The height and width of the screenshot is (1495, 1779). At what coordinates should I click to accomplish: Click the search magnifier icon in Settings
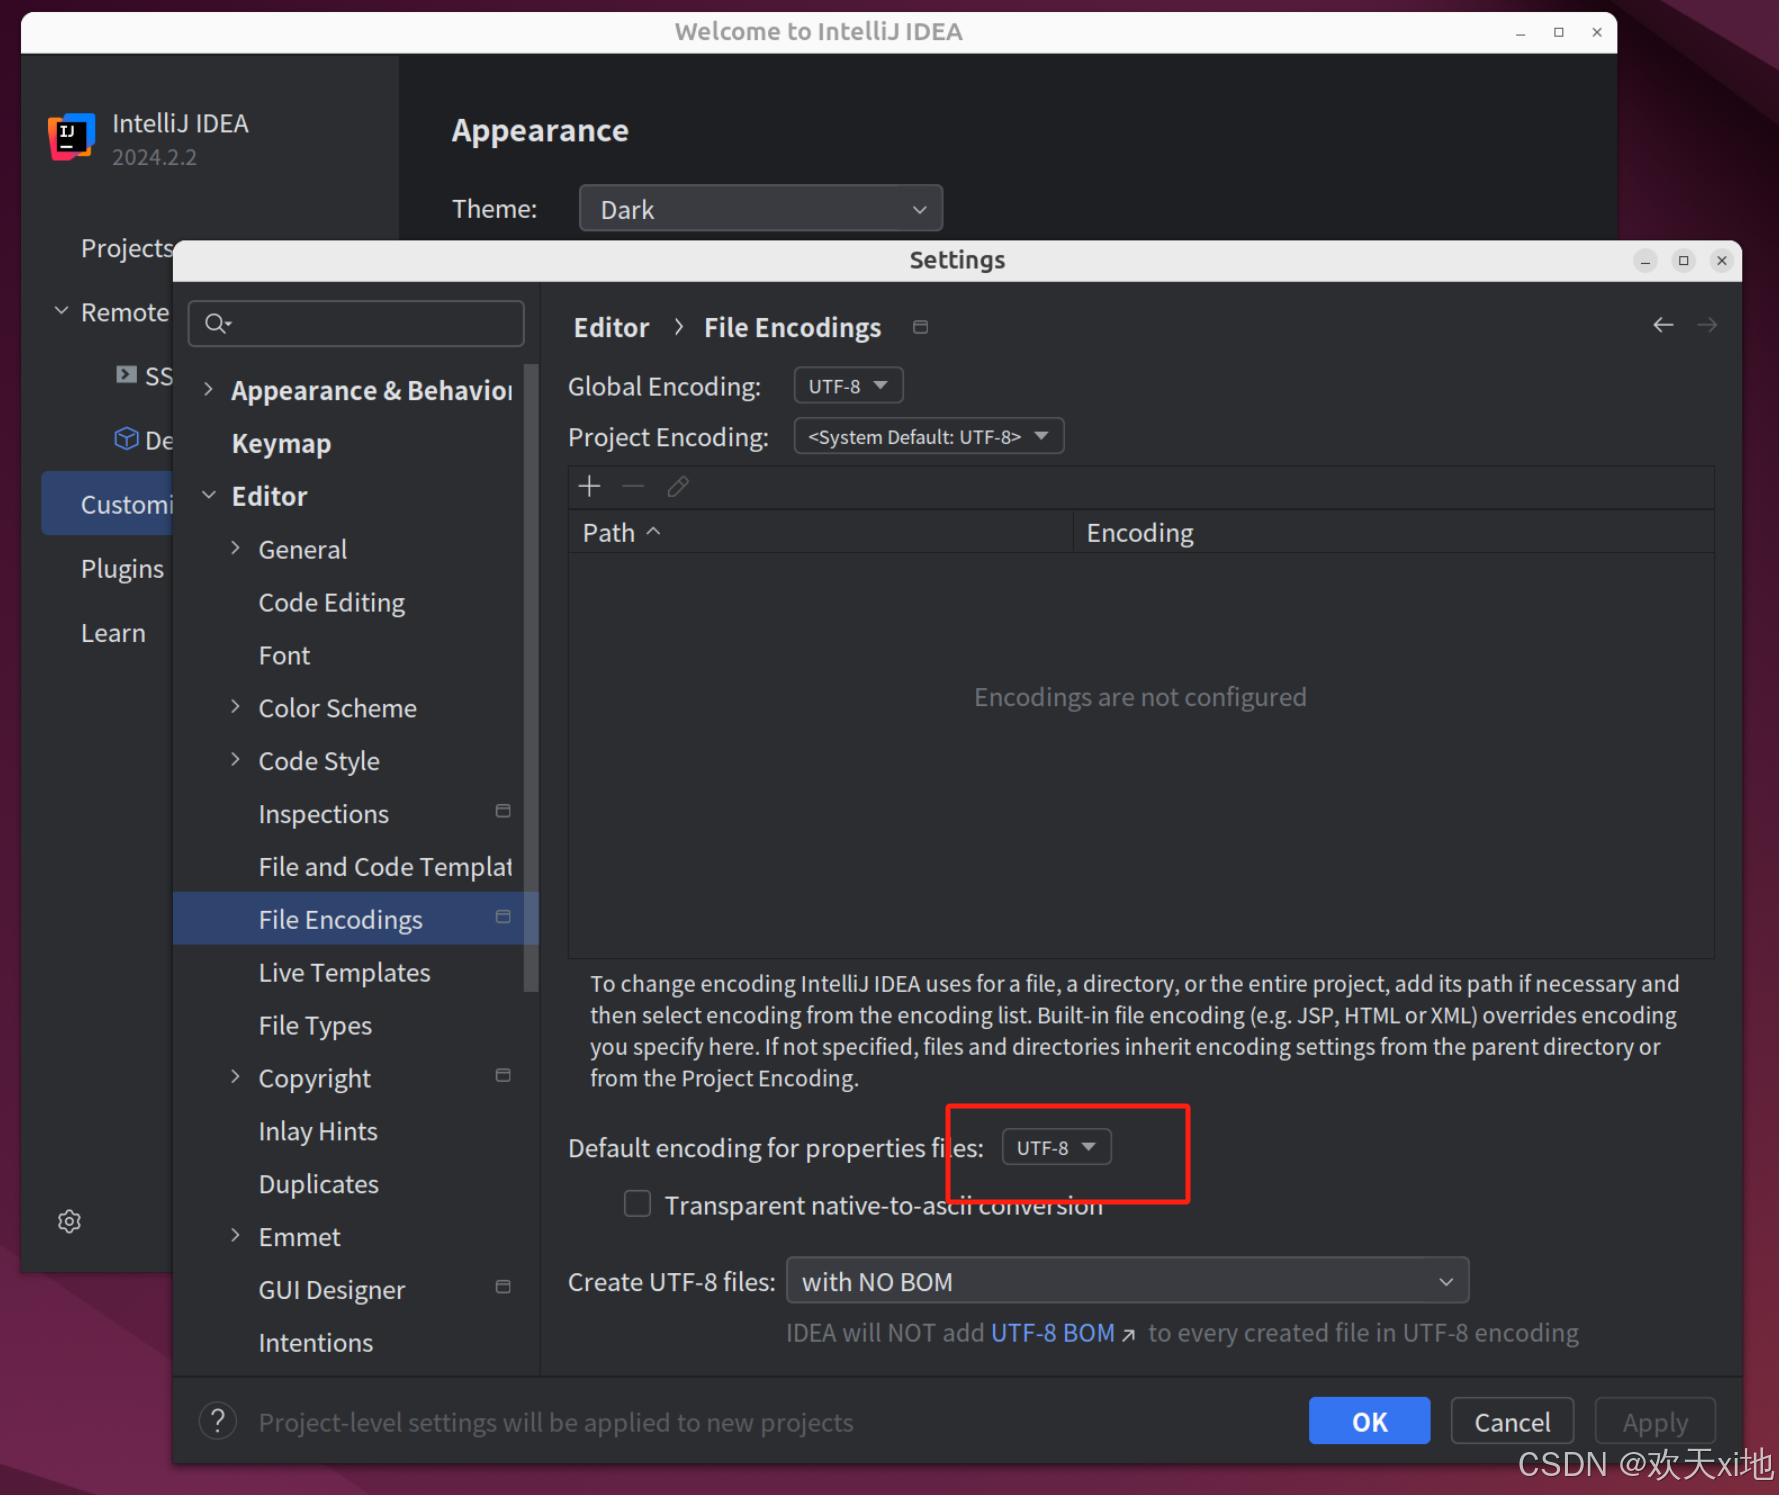[x=217, y=323]
